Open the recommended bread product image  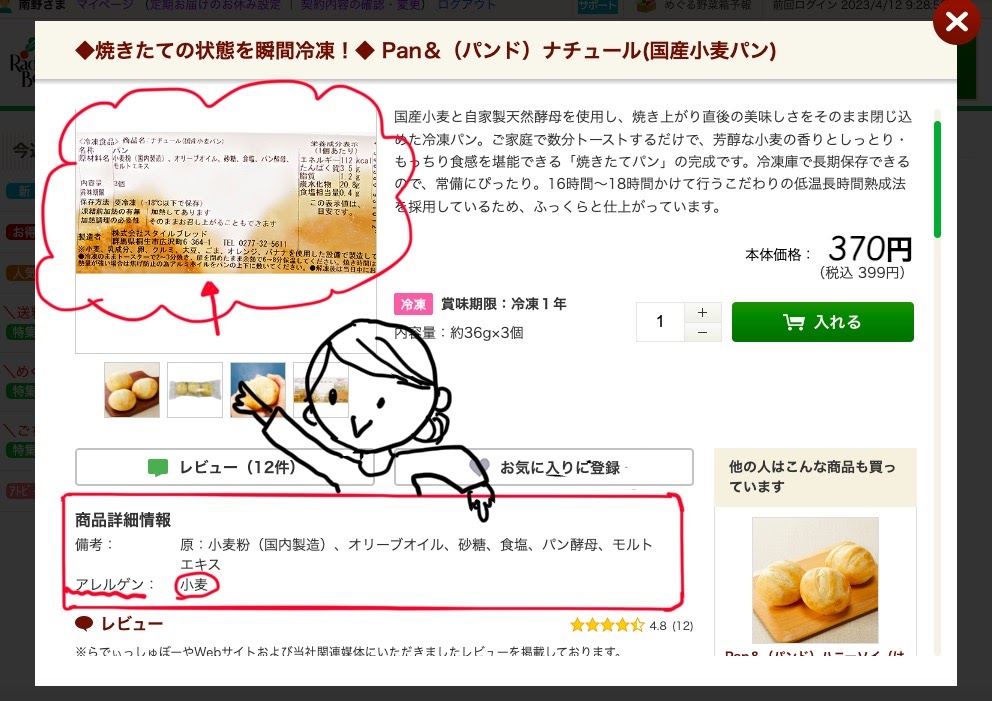pyautogui.click(x=815, y=580)
